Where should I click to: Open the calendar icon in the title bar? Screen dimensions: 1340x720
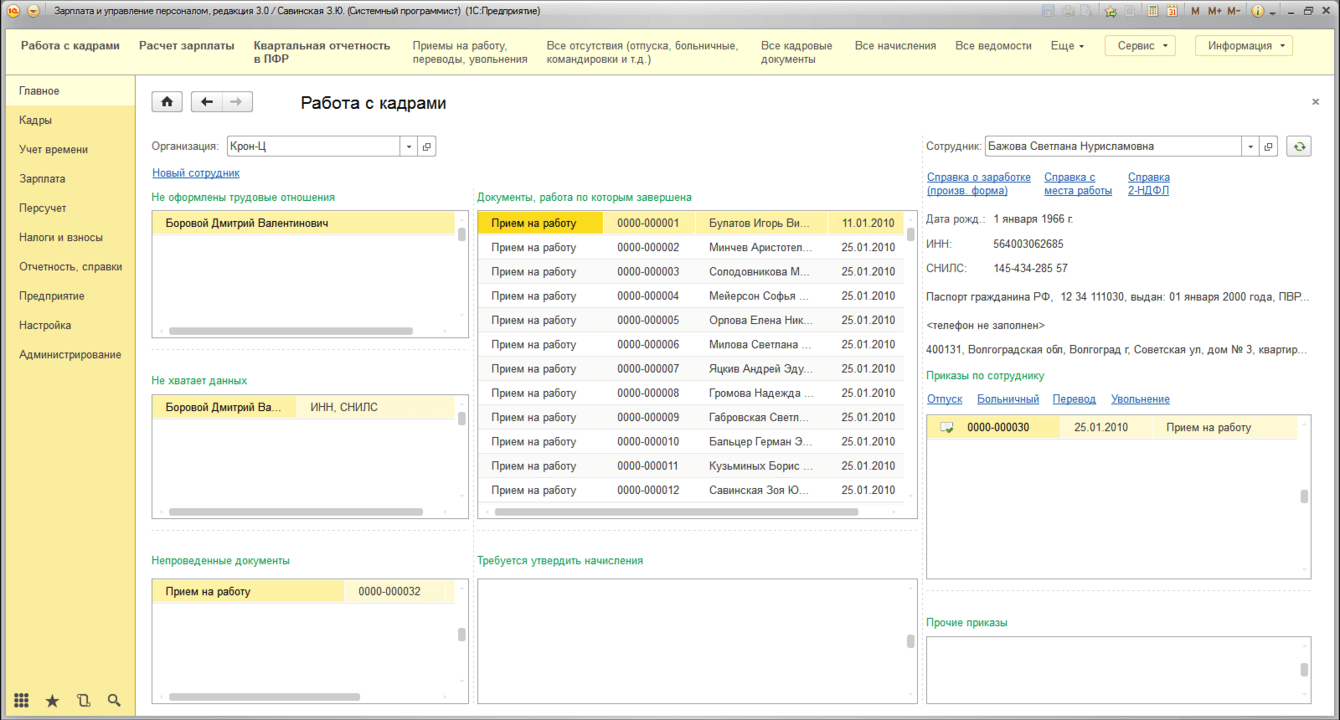point(1171,11)
